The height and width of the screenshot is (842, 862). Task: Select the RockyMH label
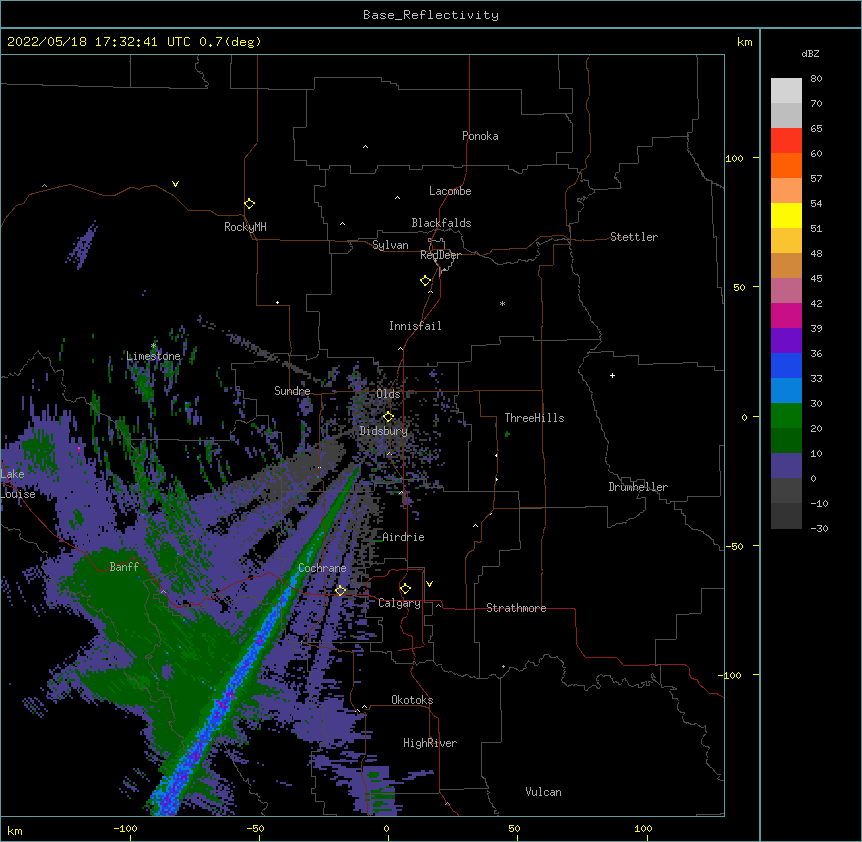[x=245, y=227]
